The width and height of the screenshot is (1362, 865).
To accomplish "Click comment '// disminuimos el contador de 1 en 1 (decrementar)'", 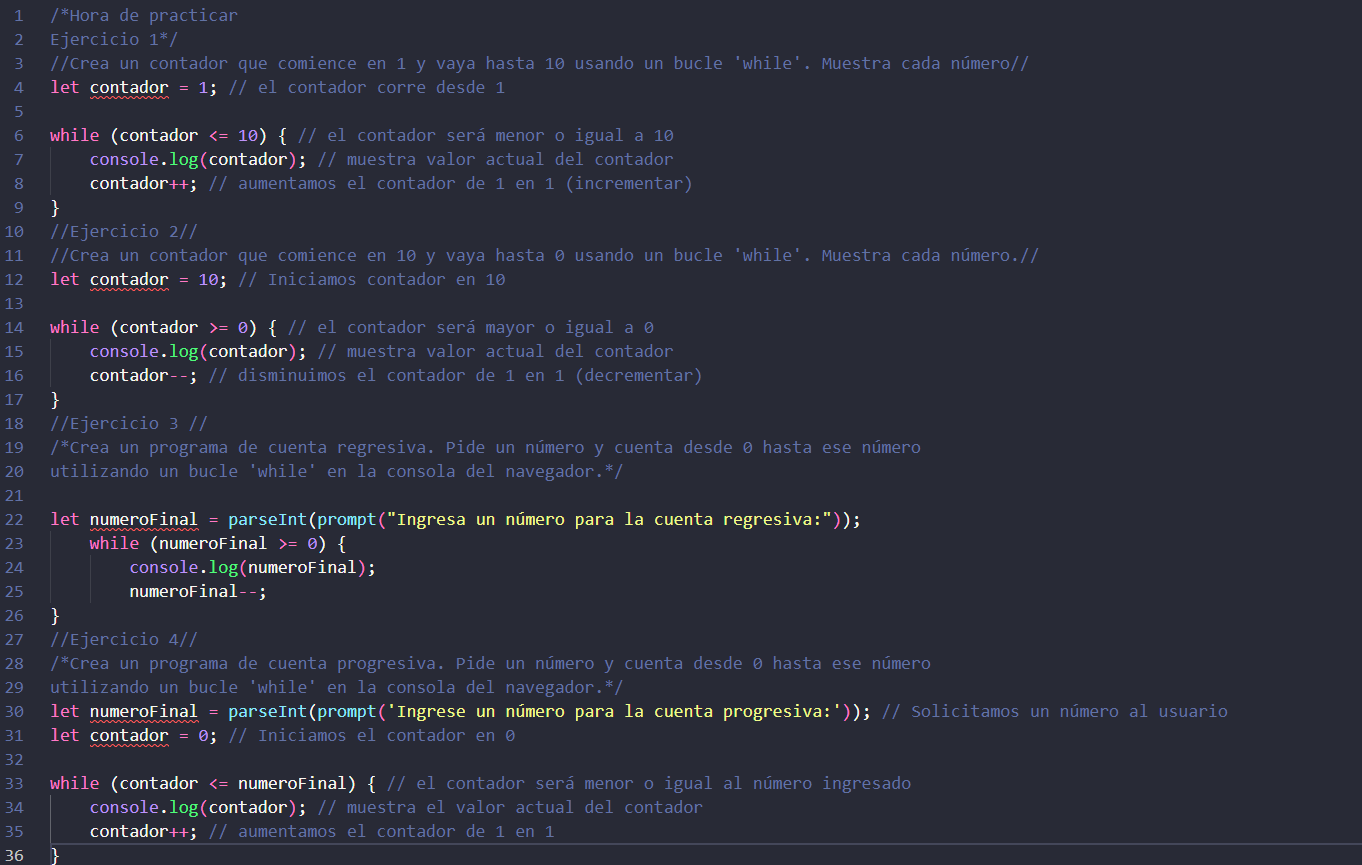I will tap(455, 375).
